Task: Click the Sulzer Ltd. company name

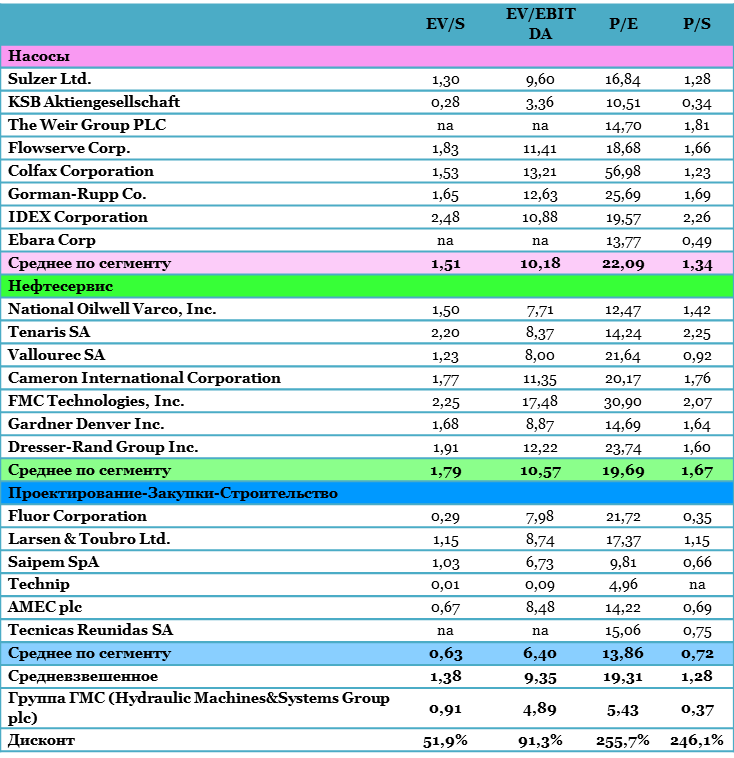Action: (x=50, y=79)
